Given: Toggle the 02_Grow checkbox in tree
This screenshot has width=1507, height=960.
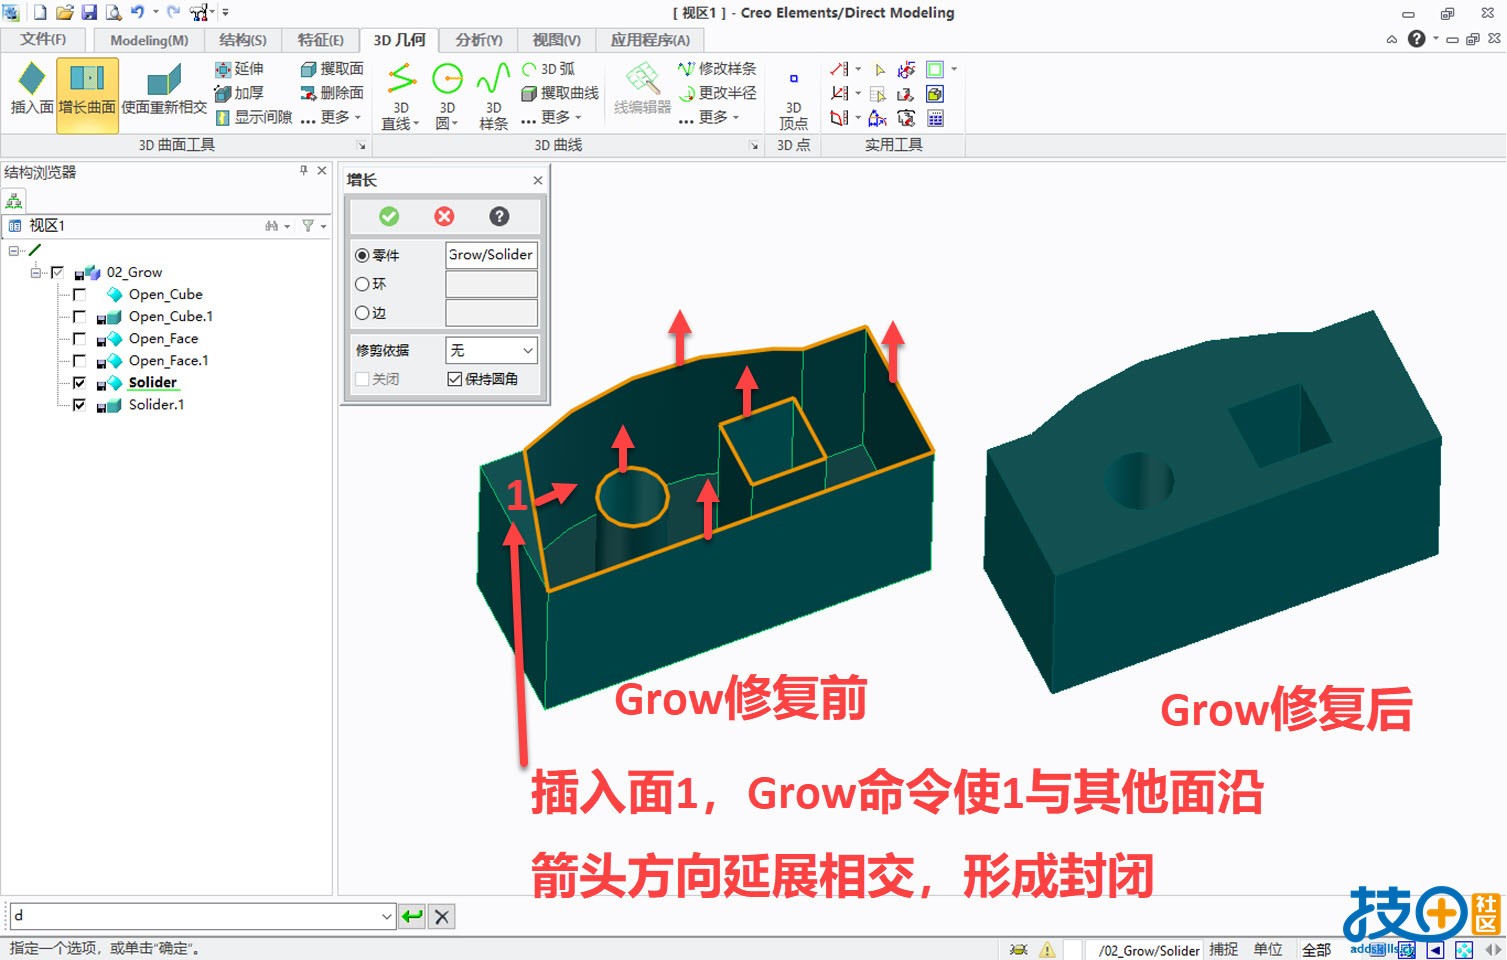Looking at the screenshot, I should click(57, 272).
